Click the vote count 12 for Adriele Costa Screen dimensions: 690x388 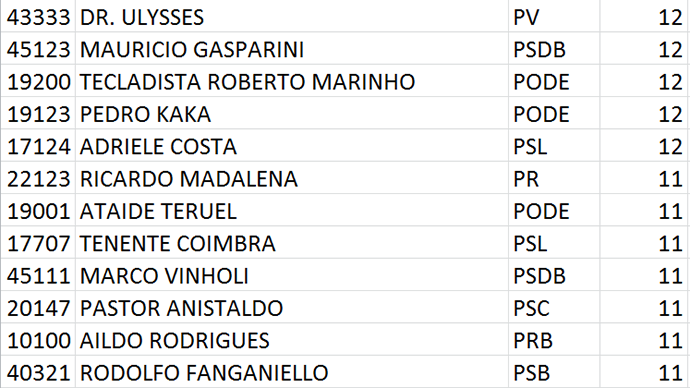pyautogui.click(x=644, y=146)
